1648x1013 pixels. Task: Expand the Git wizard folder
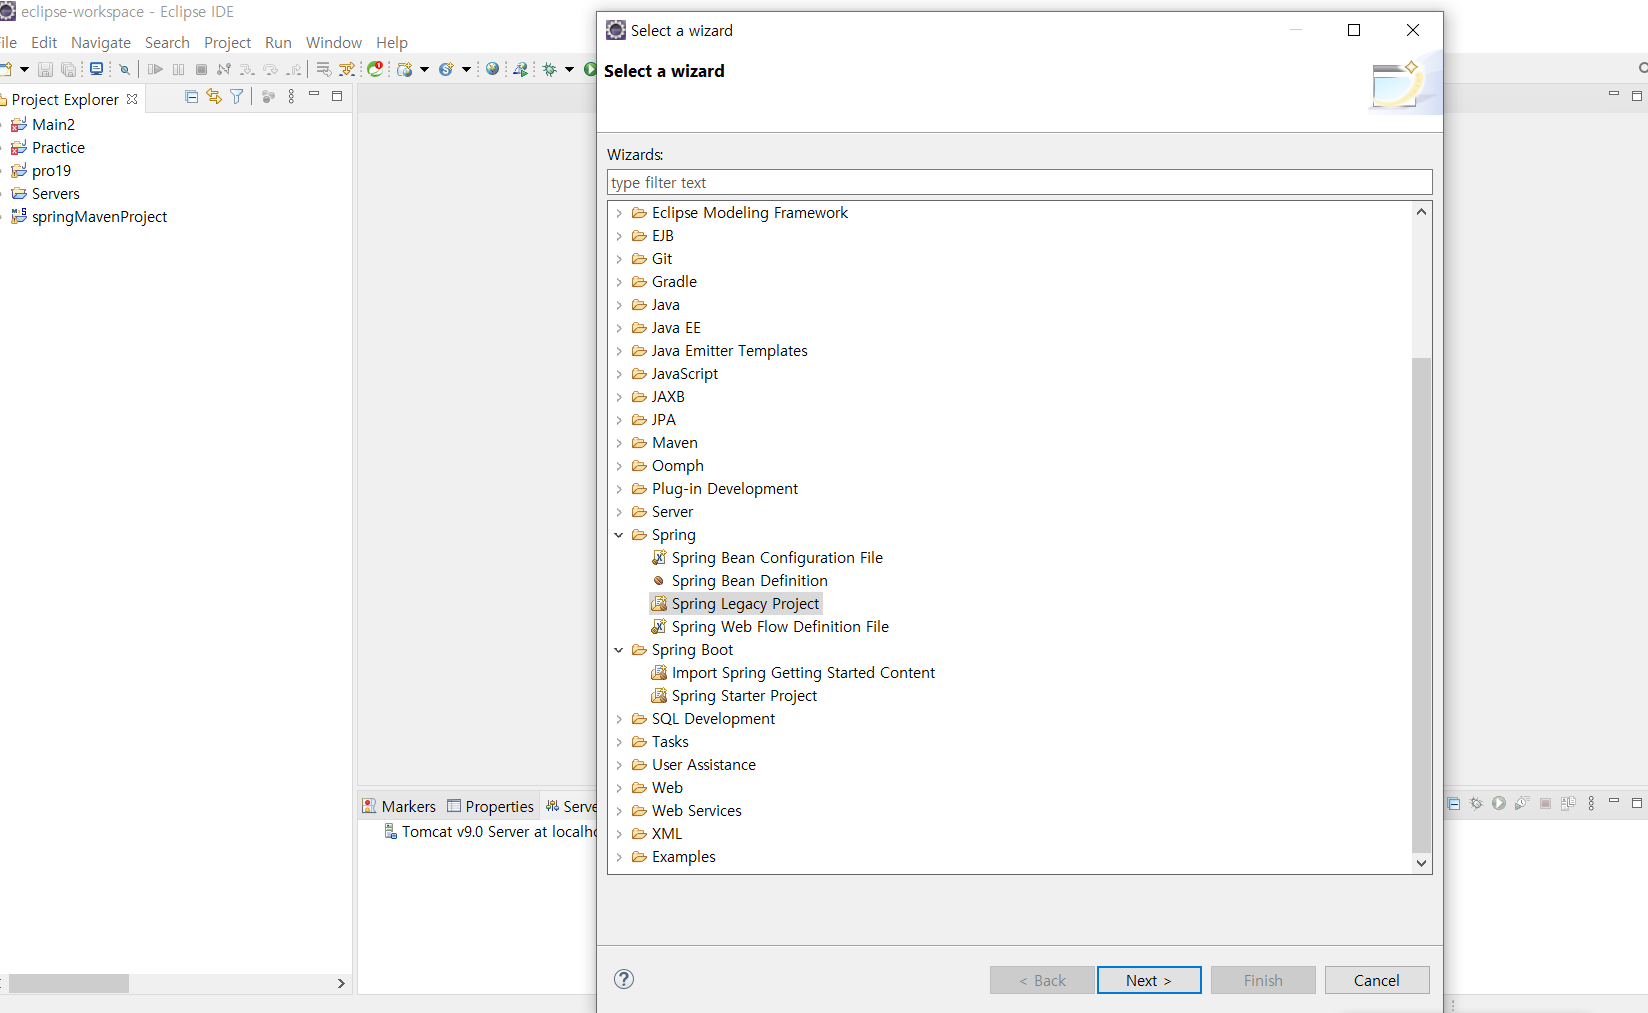(x=619, y=259)
